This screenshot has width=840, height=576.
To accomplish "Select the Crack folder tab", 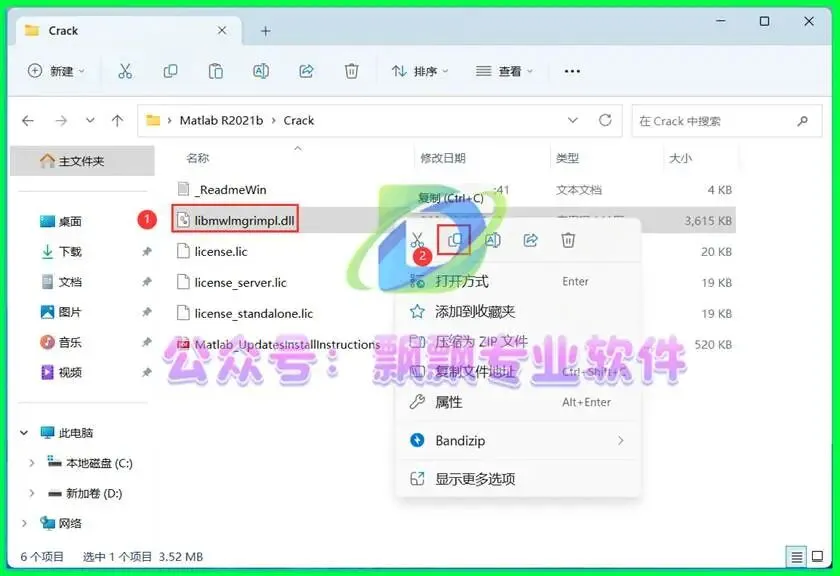I will (x=129, y=31).
